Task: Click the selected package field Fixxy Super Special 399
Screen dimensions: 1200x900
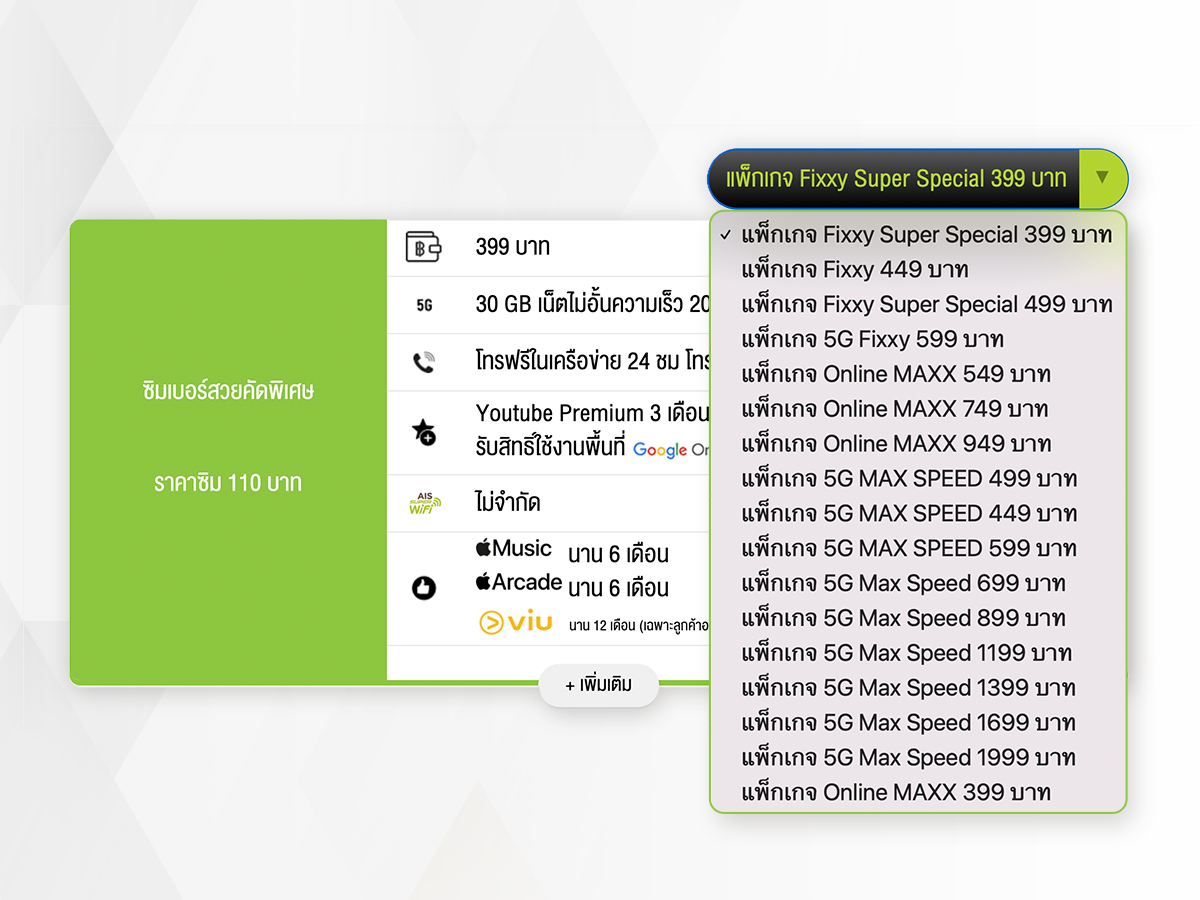Action: click(894, 179)
